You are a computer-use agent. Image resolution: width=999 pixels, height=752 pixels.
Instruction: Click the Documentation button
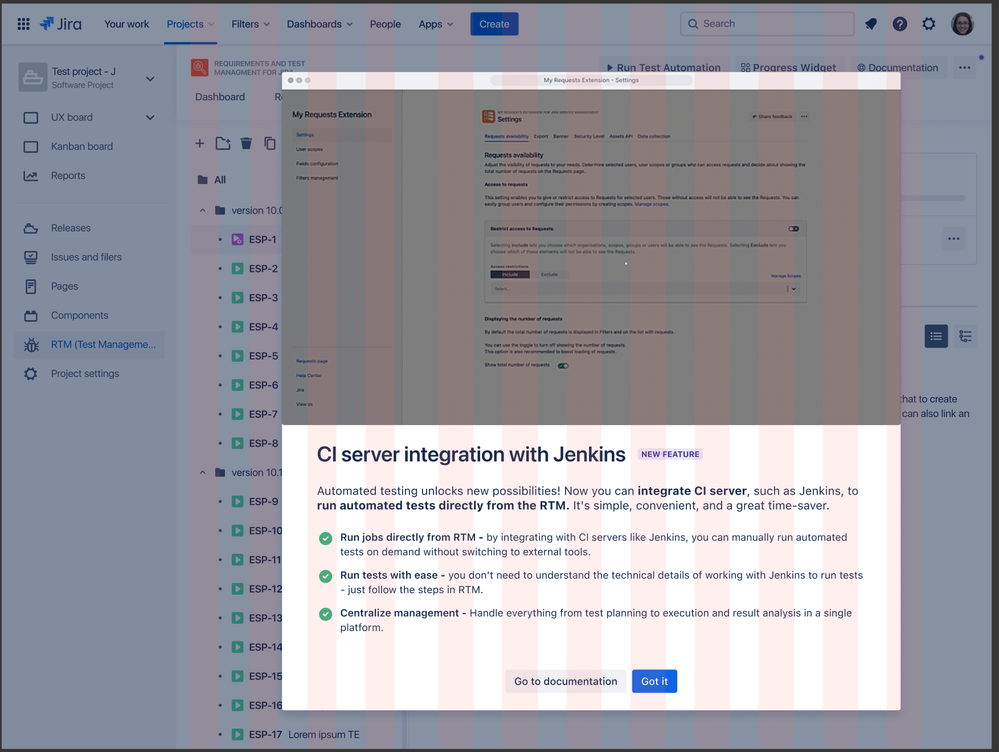coord(898,68)
